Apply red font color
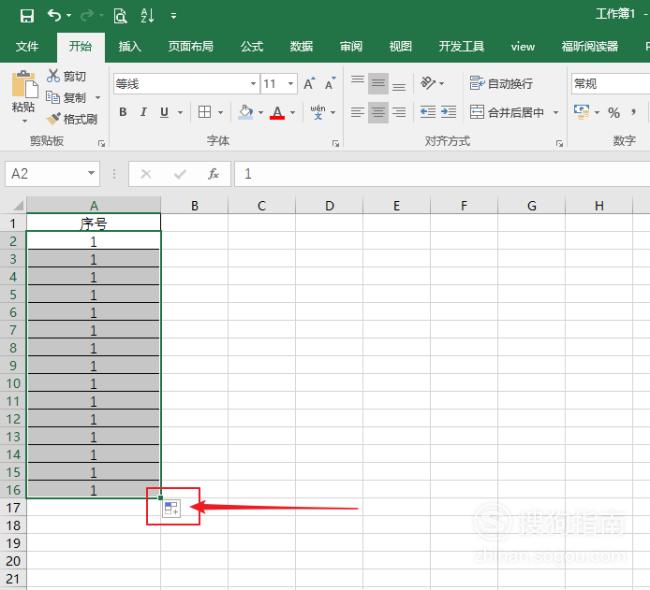Image resolution: width=650 pixels, height=590 pixels. tap(277, 112)
